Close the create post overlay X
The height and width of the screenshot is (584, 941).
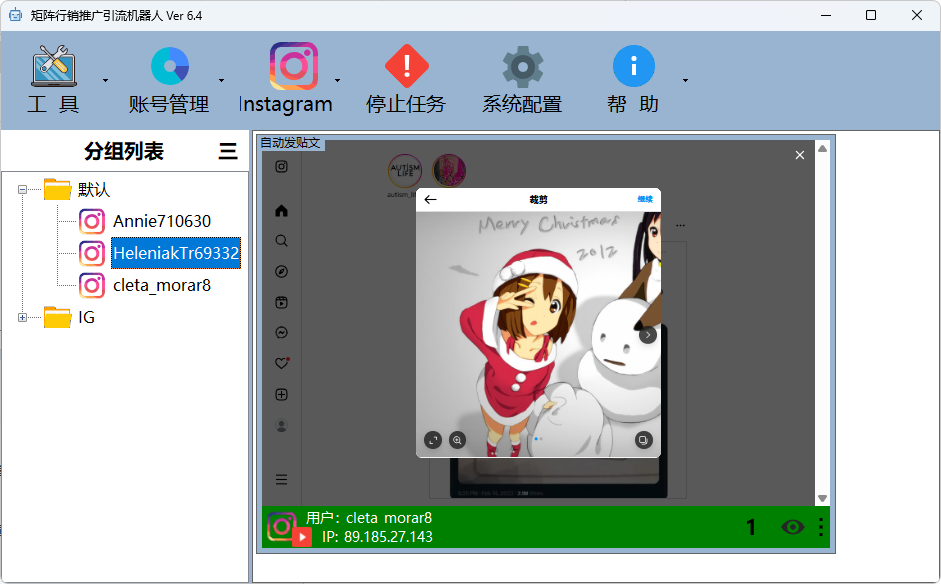pos(799,155)
